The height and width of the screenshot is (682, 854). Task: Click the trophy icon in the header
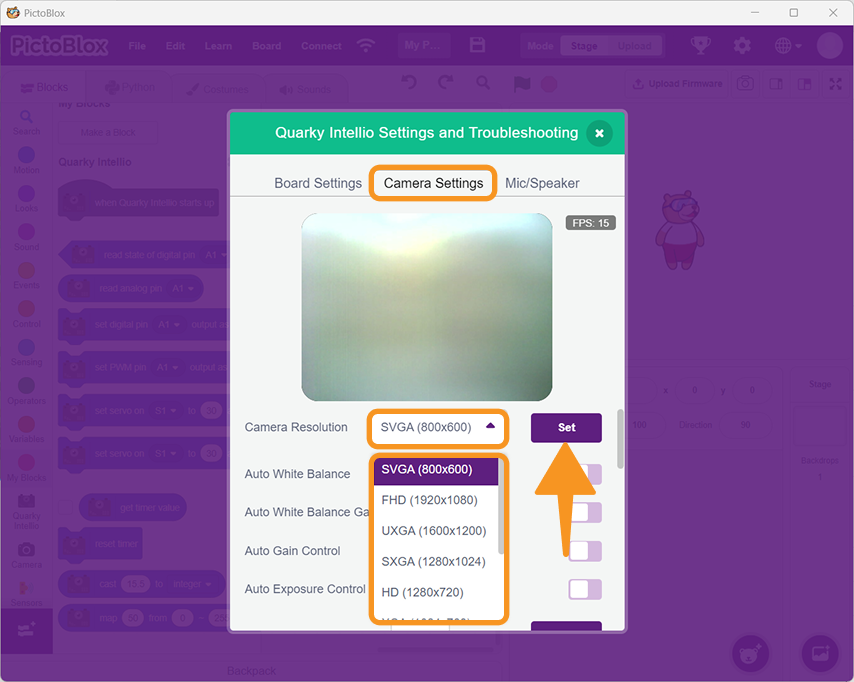point(700,46)
